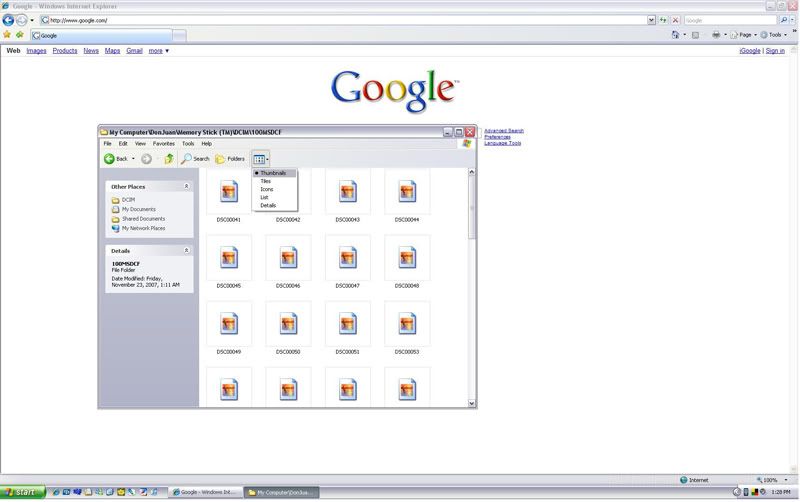Viewport: 800px width, 502px height.
Task: Open the Edit menu in Explorer
Action: tap(123, 144)
